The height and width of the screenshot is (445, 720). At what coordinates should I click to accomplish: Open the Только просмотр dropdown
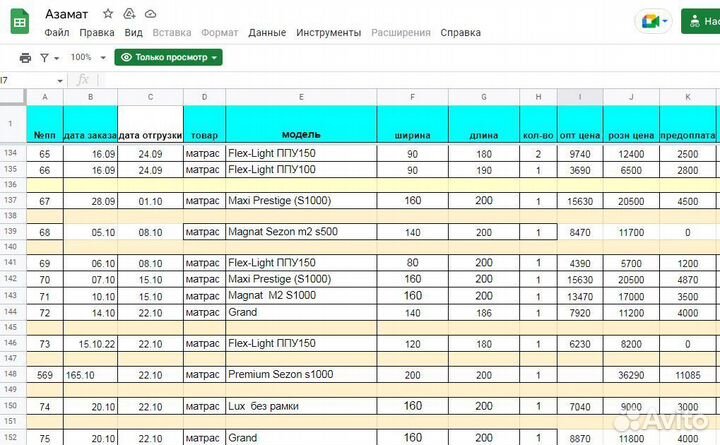tap(169, 57)
